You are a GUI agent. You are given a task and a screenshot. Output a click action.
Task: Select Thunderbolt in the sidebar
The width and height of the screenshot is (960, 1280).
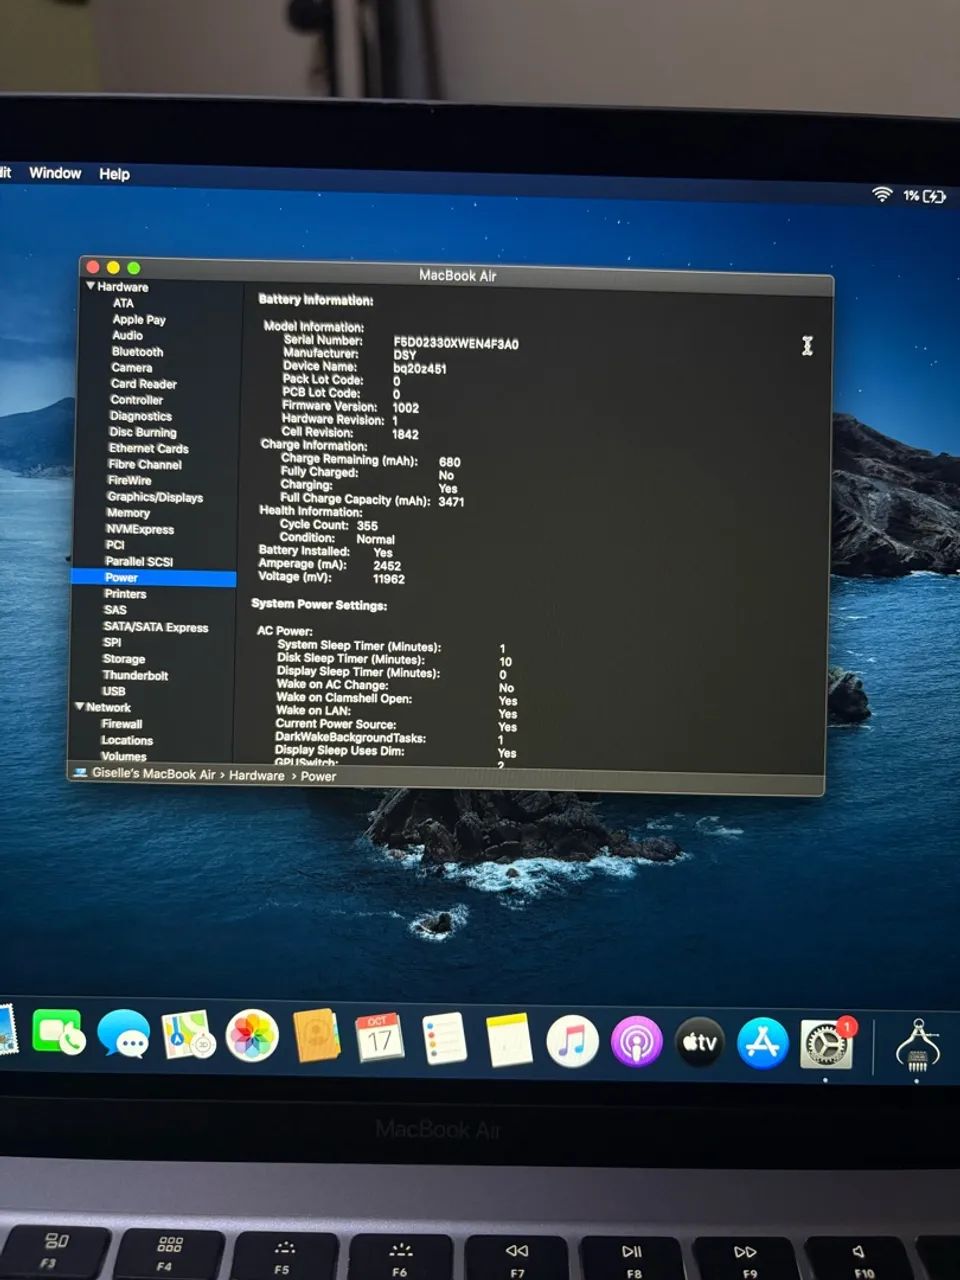pos(135,675)
